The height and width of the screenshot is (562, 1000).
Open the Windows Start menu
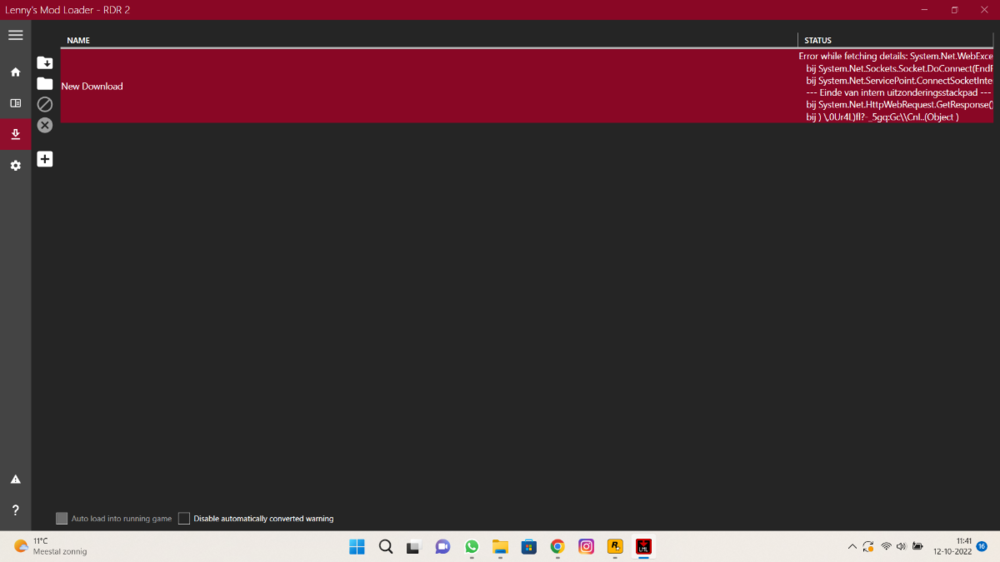[357, 547]
